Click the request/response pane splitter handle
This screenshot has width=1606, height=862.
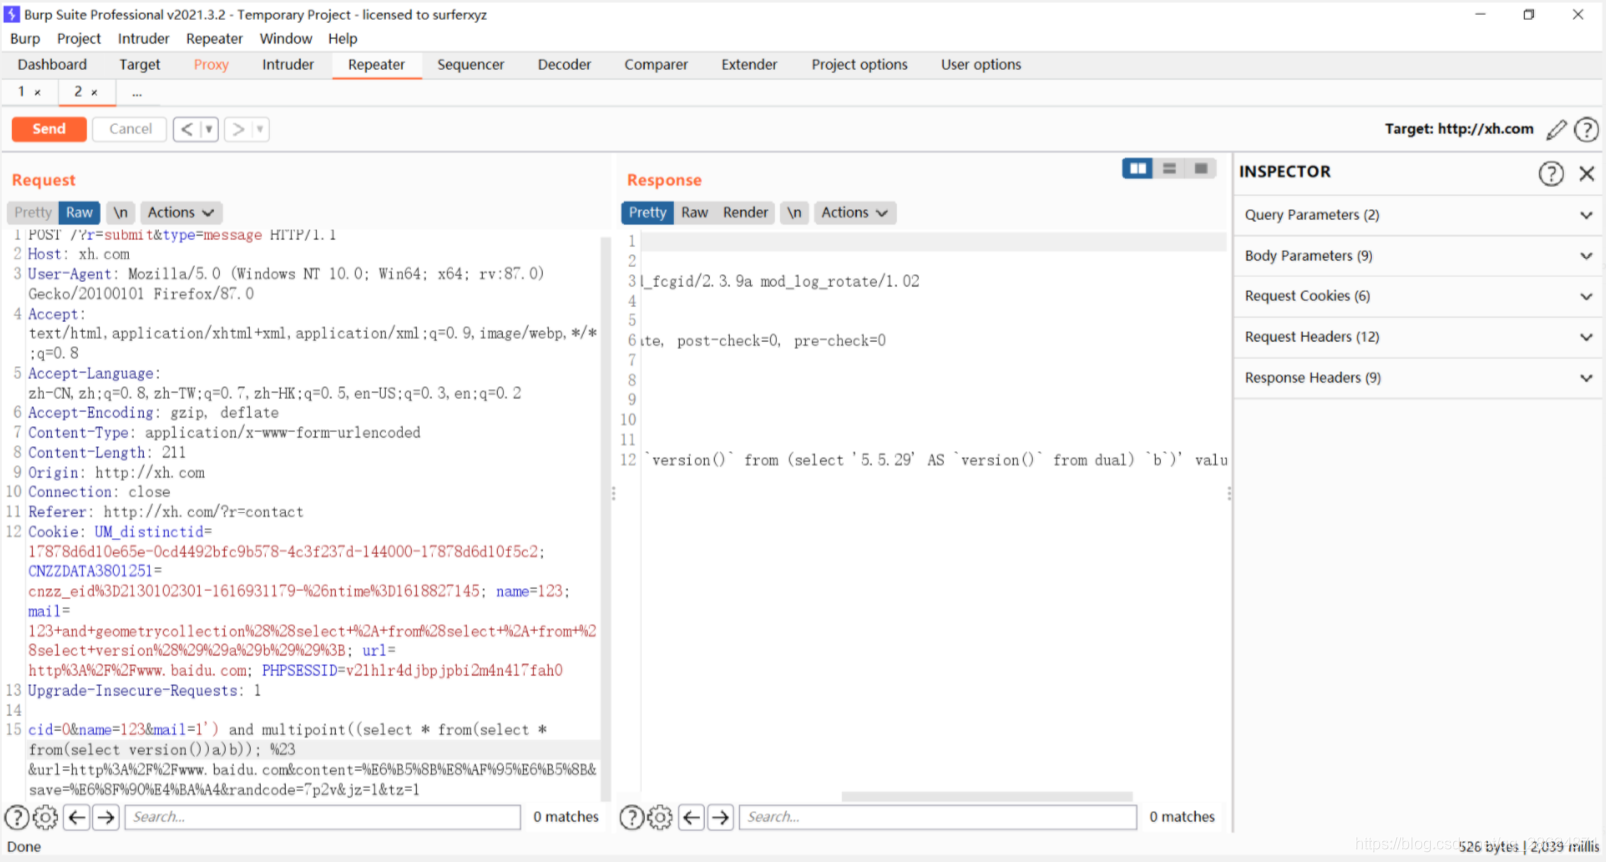pyautogui.click(x=614, y=493)
